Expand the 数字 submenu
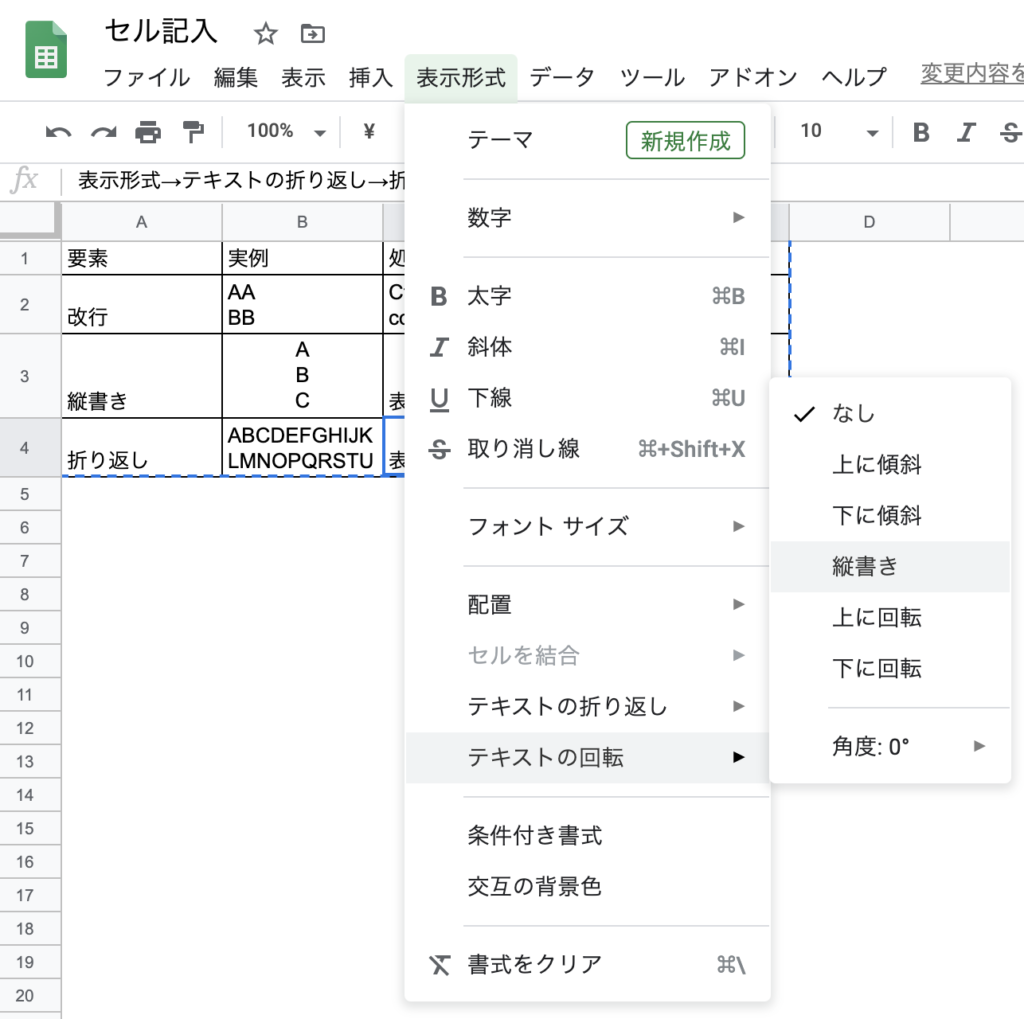1024x1019 pixels. [587, 218]
